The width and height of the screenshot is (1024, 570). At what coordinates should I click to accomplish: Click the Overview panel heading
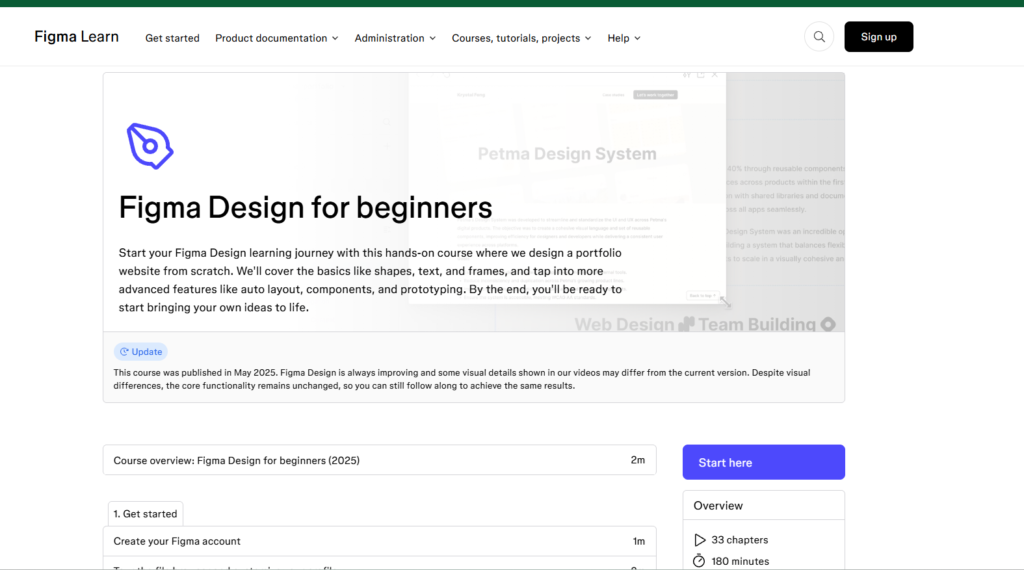pos(718,505)
